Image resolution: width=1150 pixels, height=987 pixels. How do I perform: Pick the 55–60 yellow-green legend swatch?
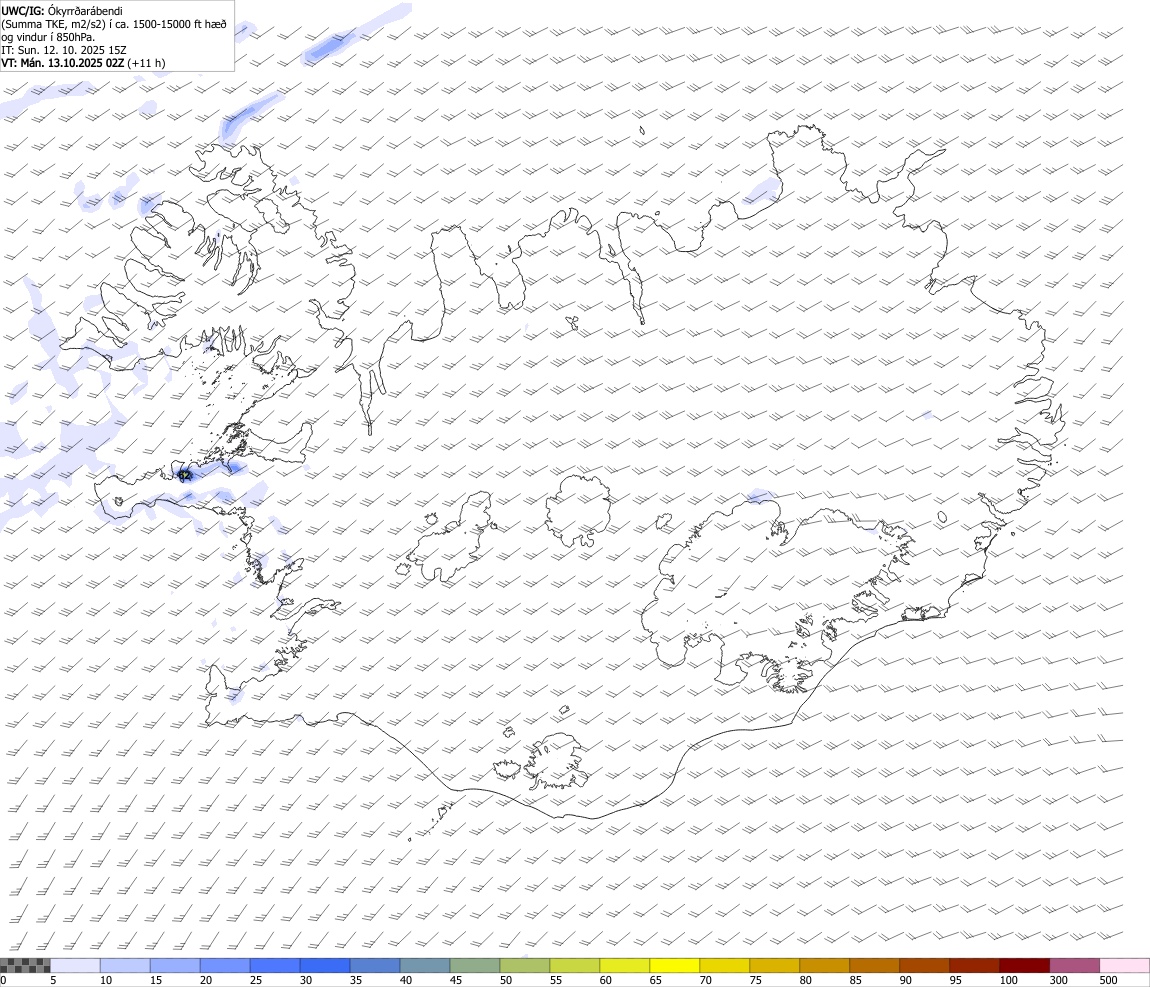click(x=574, y=965)
